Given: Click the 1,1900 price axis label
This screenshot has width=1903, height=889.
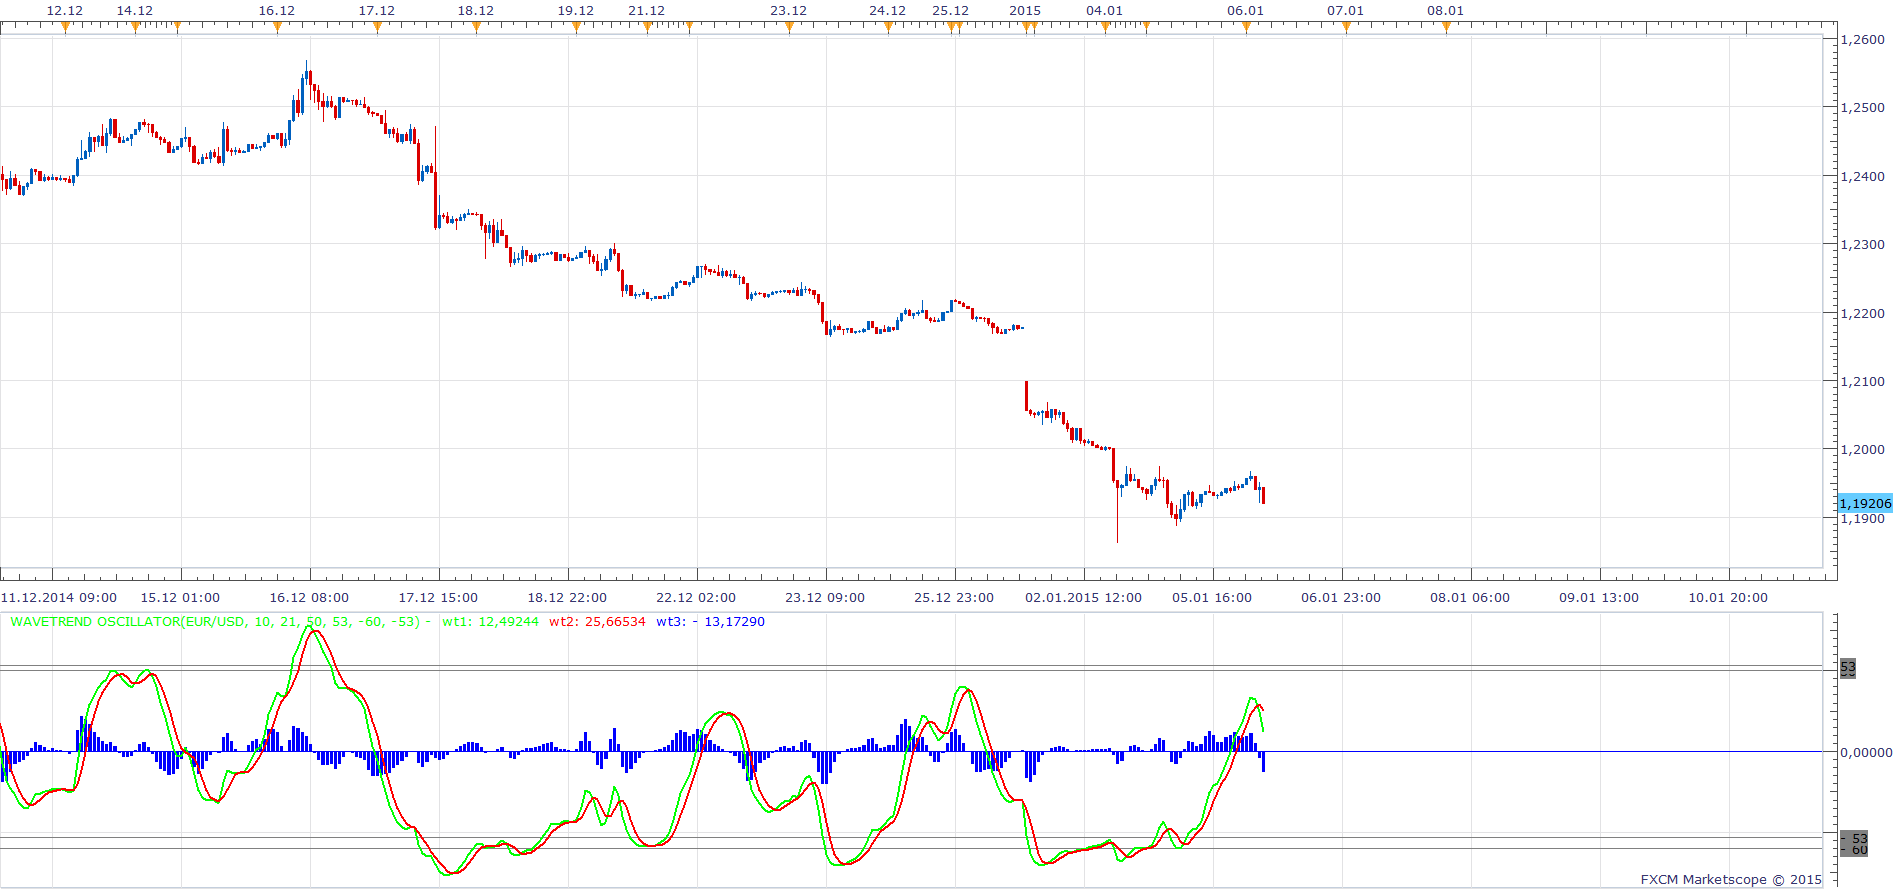Looking at the screenshot, I should (x=1863, y=519).
